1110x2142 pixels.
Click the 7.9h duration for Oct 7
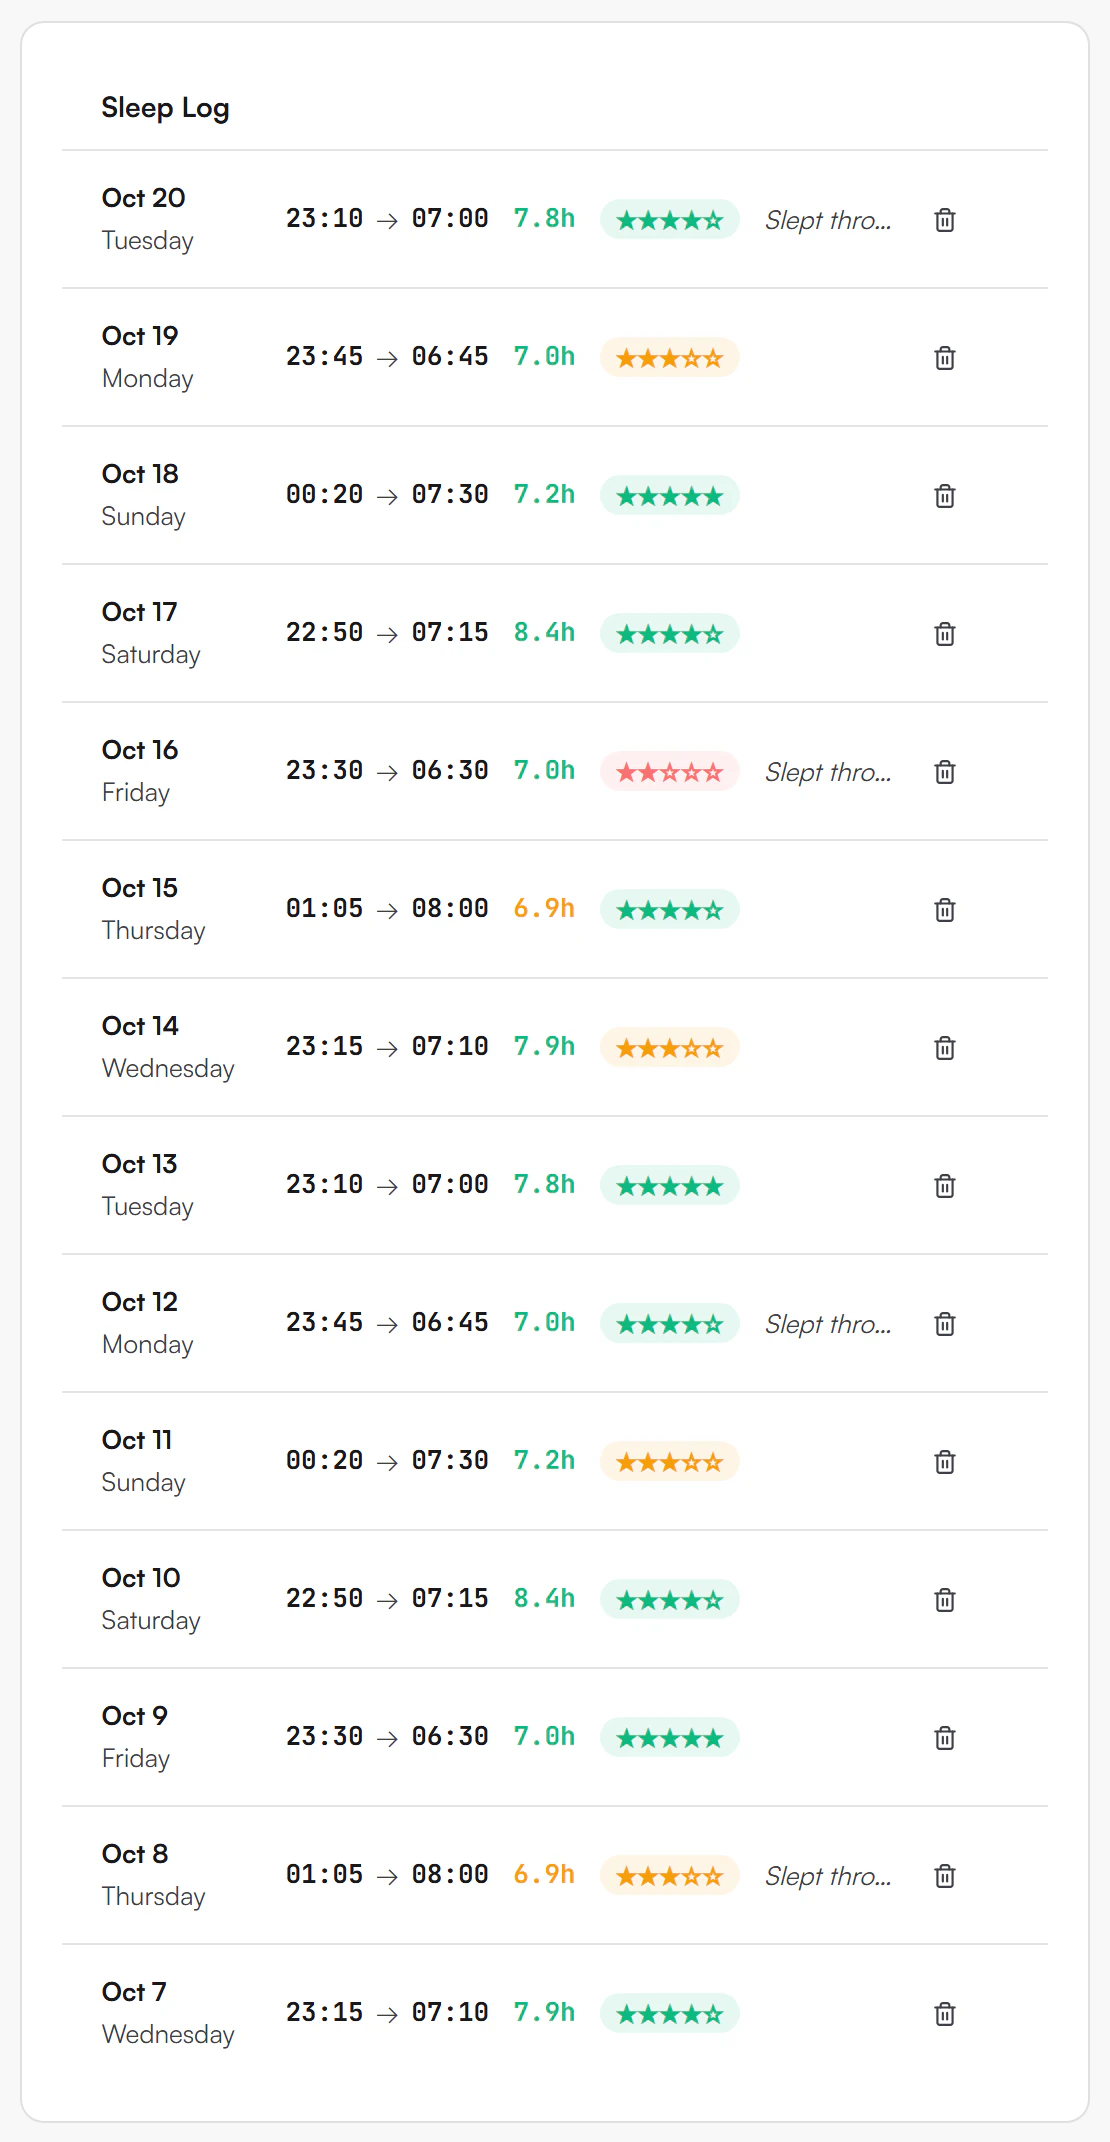(x=544, y=2012)
